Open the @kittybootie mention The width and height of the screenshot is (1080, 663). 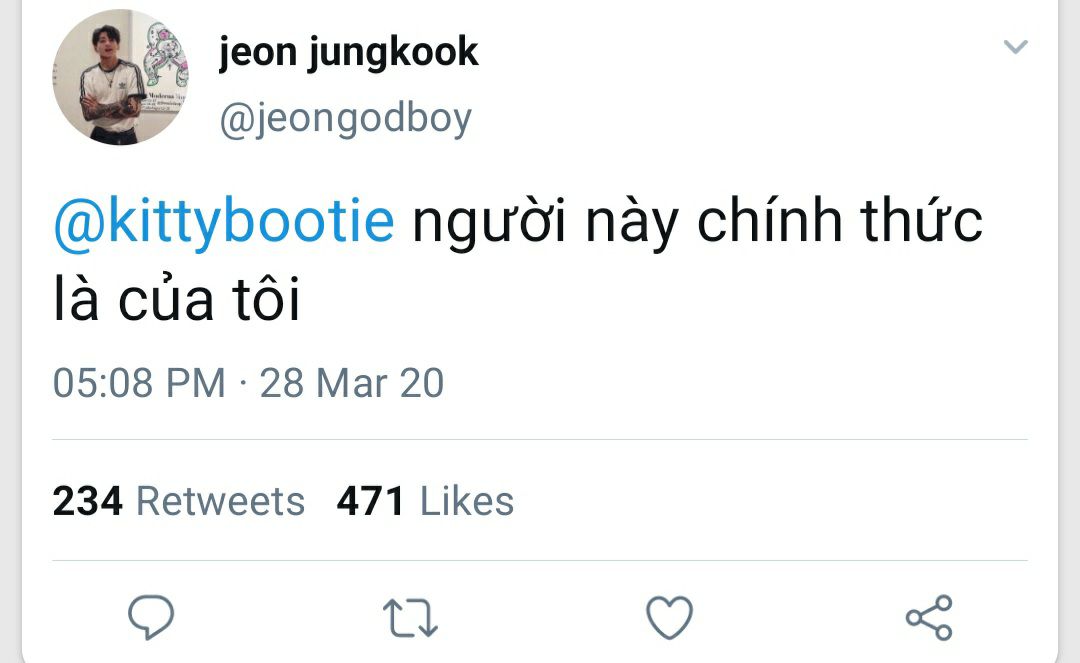(x=224, y=222)
